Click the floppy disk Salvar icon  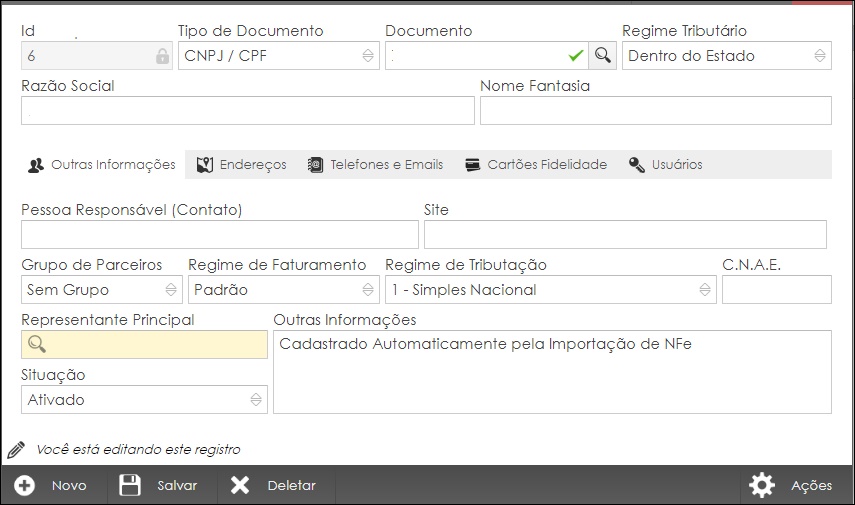[130, 485]
